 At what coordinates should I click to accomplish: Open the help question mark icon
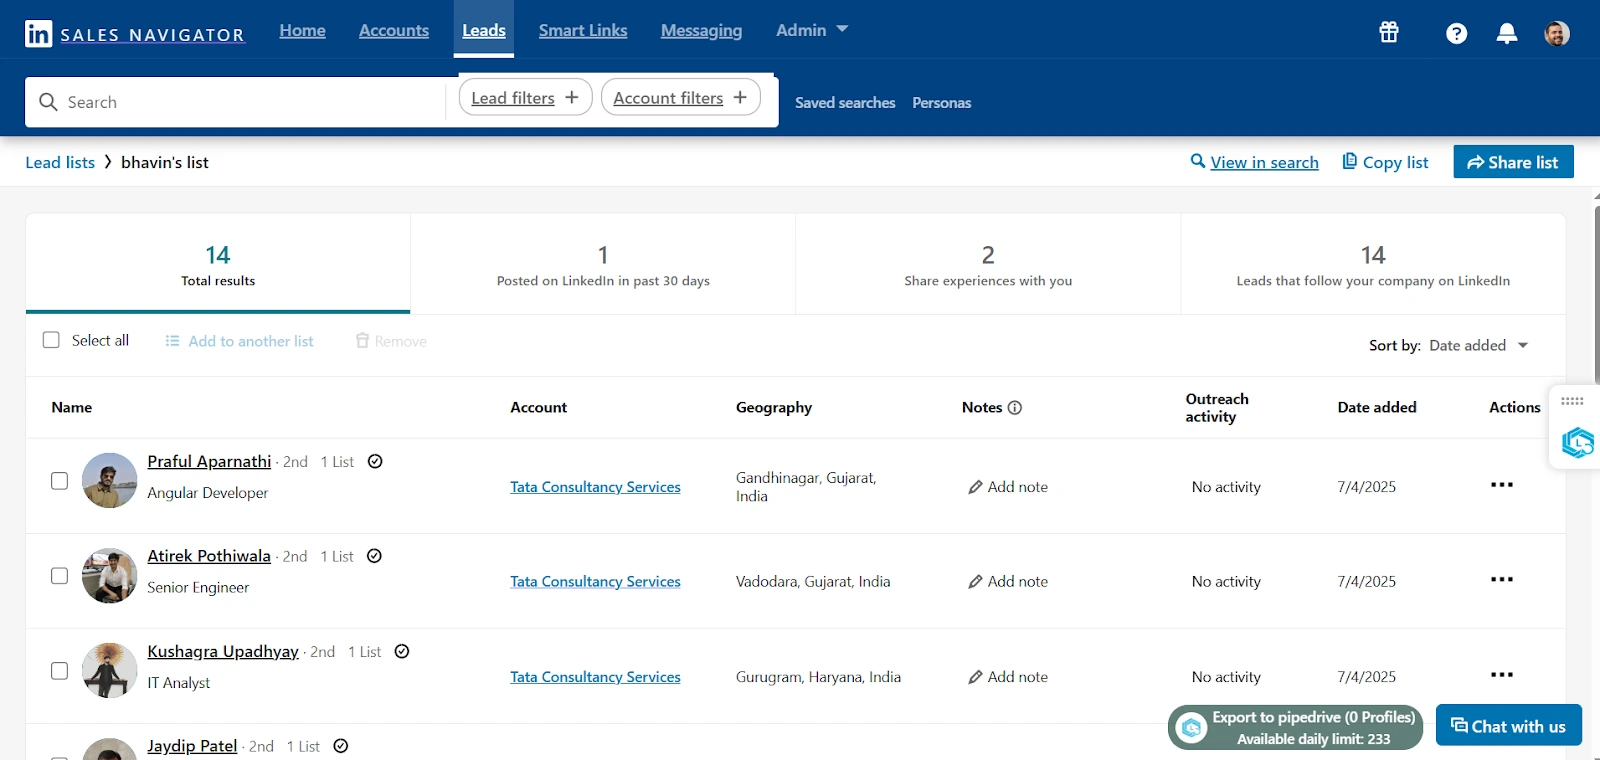point(1457,33)
